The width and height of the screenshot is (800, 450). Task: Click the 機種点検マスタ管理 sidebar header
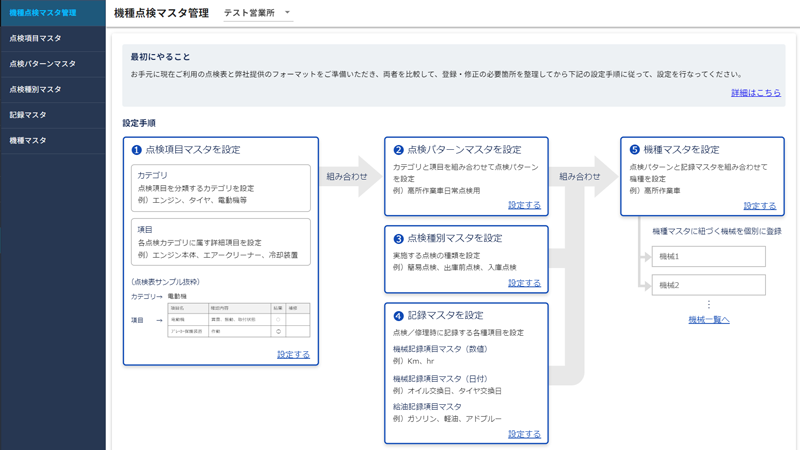pos(43,13)
